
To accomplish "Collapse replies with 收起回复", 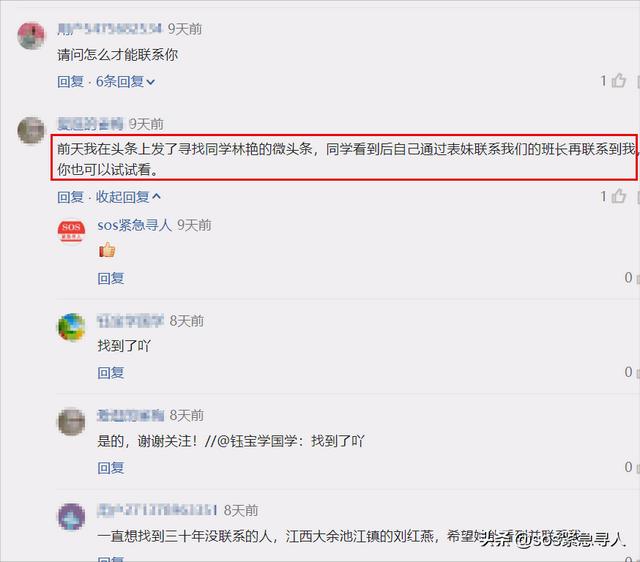I will [128, 197].
